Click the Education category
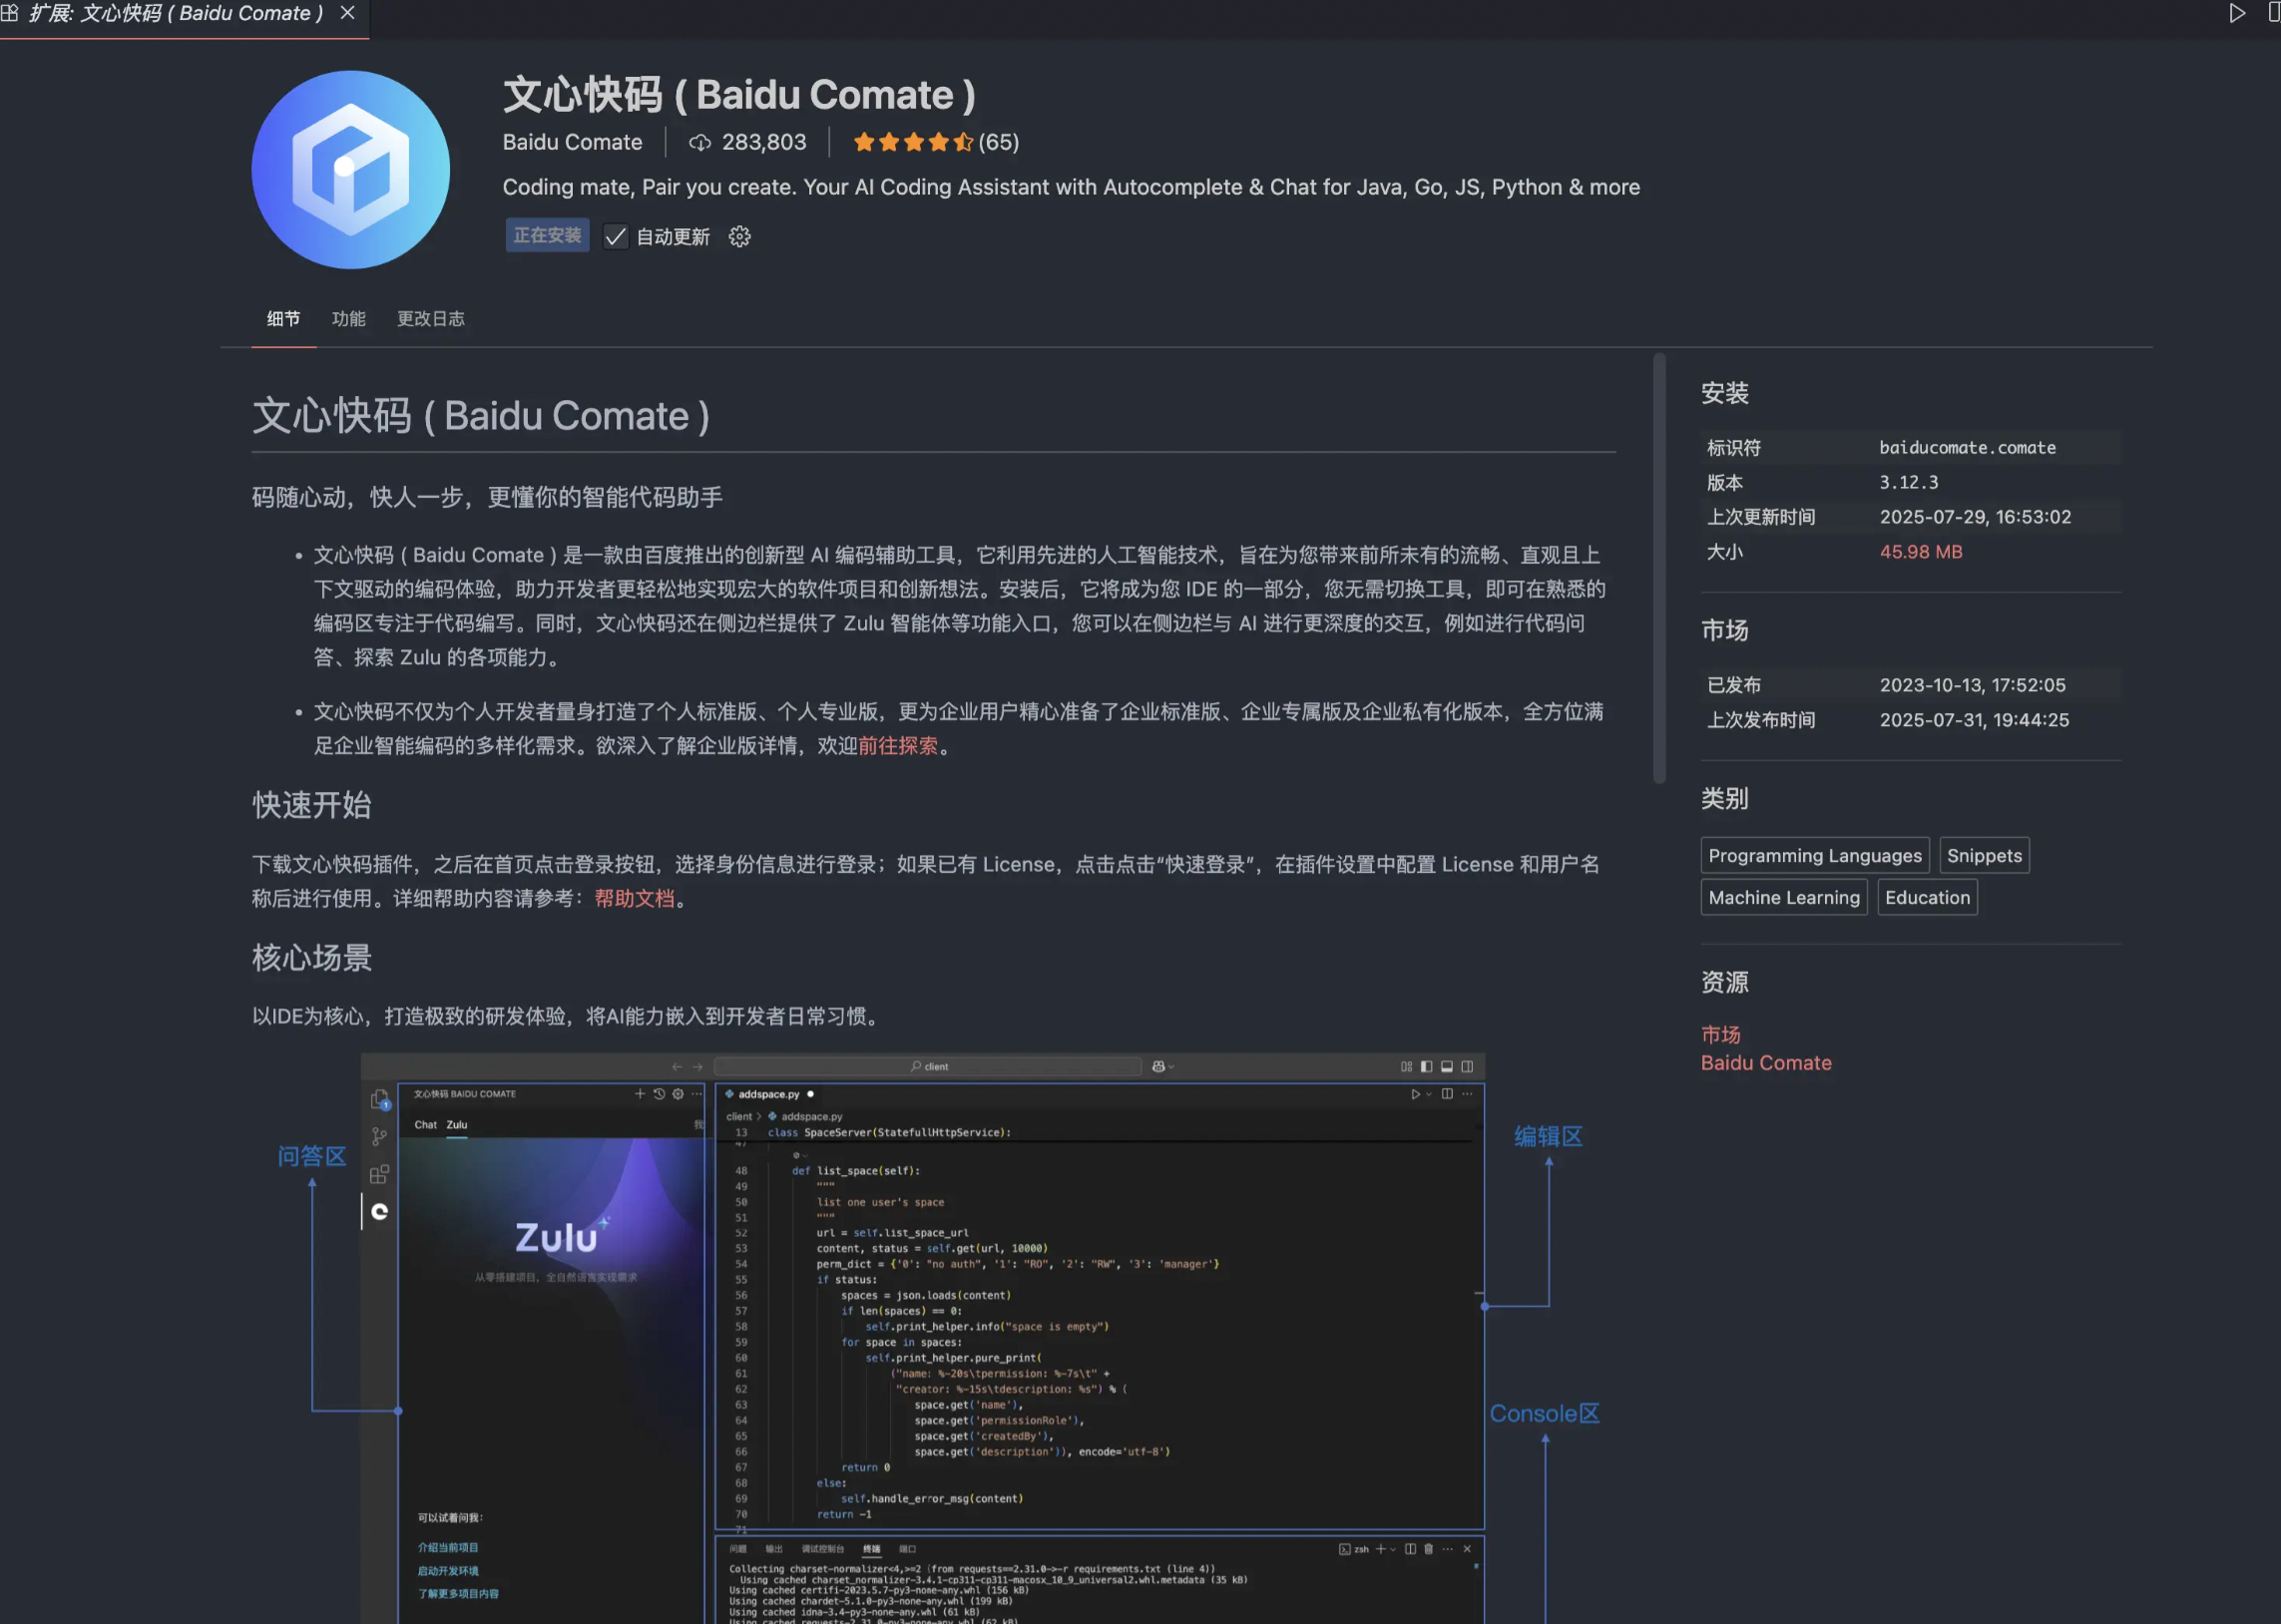The image size is (2281, 1624). click(x=1926, y=897)
